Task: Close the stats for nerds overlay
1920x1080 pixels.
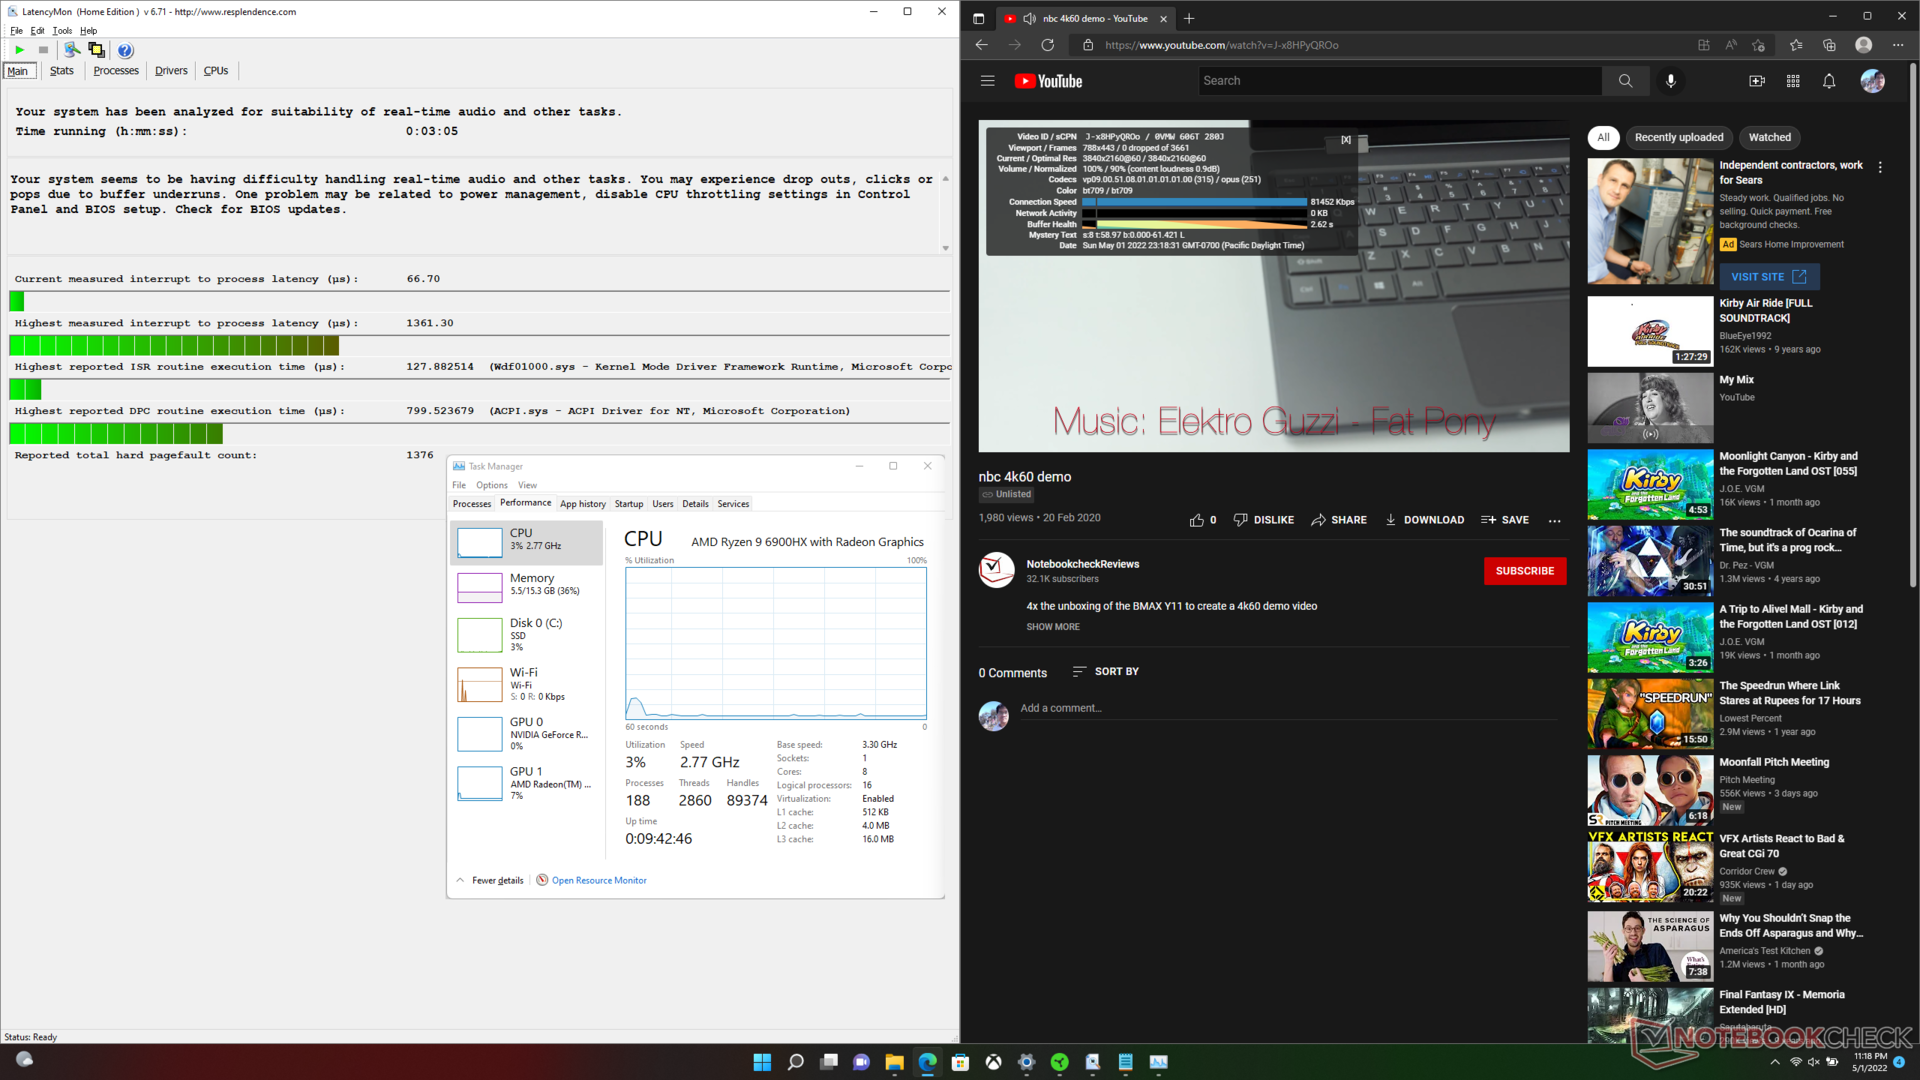Action: click(1346, 140)
